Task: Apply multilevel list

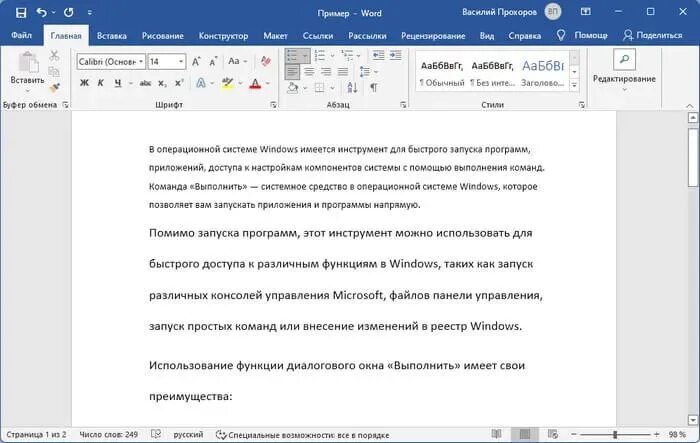Action: pos(346,56)
